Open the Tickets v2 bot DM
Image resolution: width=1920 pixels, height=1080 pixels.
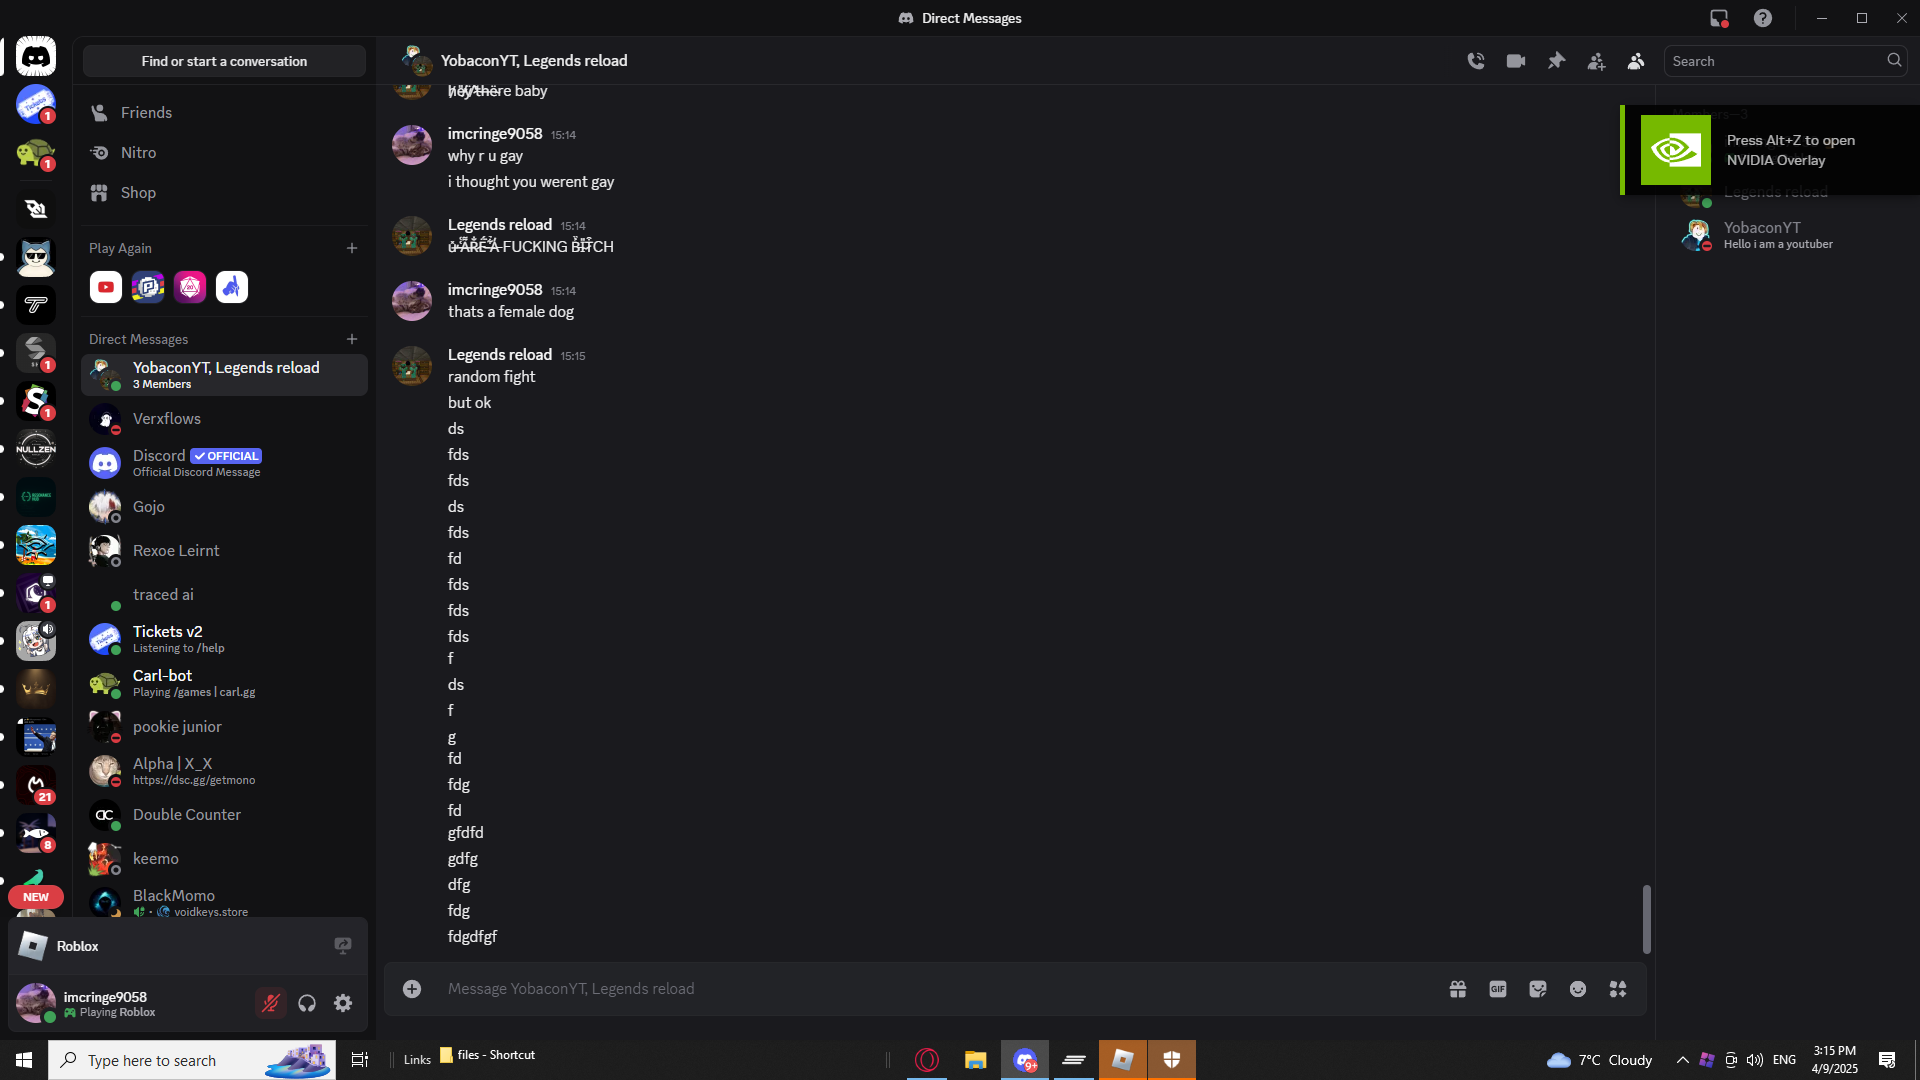click(224, 639)
